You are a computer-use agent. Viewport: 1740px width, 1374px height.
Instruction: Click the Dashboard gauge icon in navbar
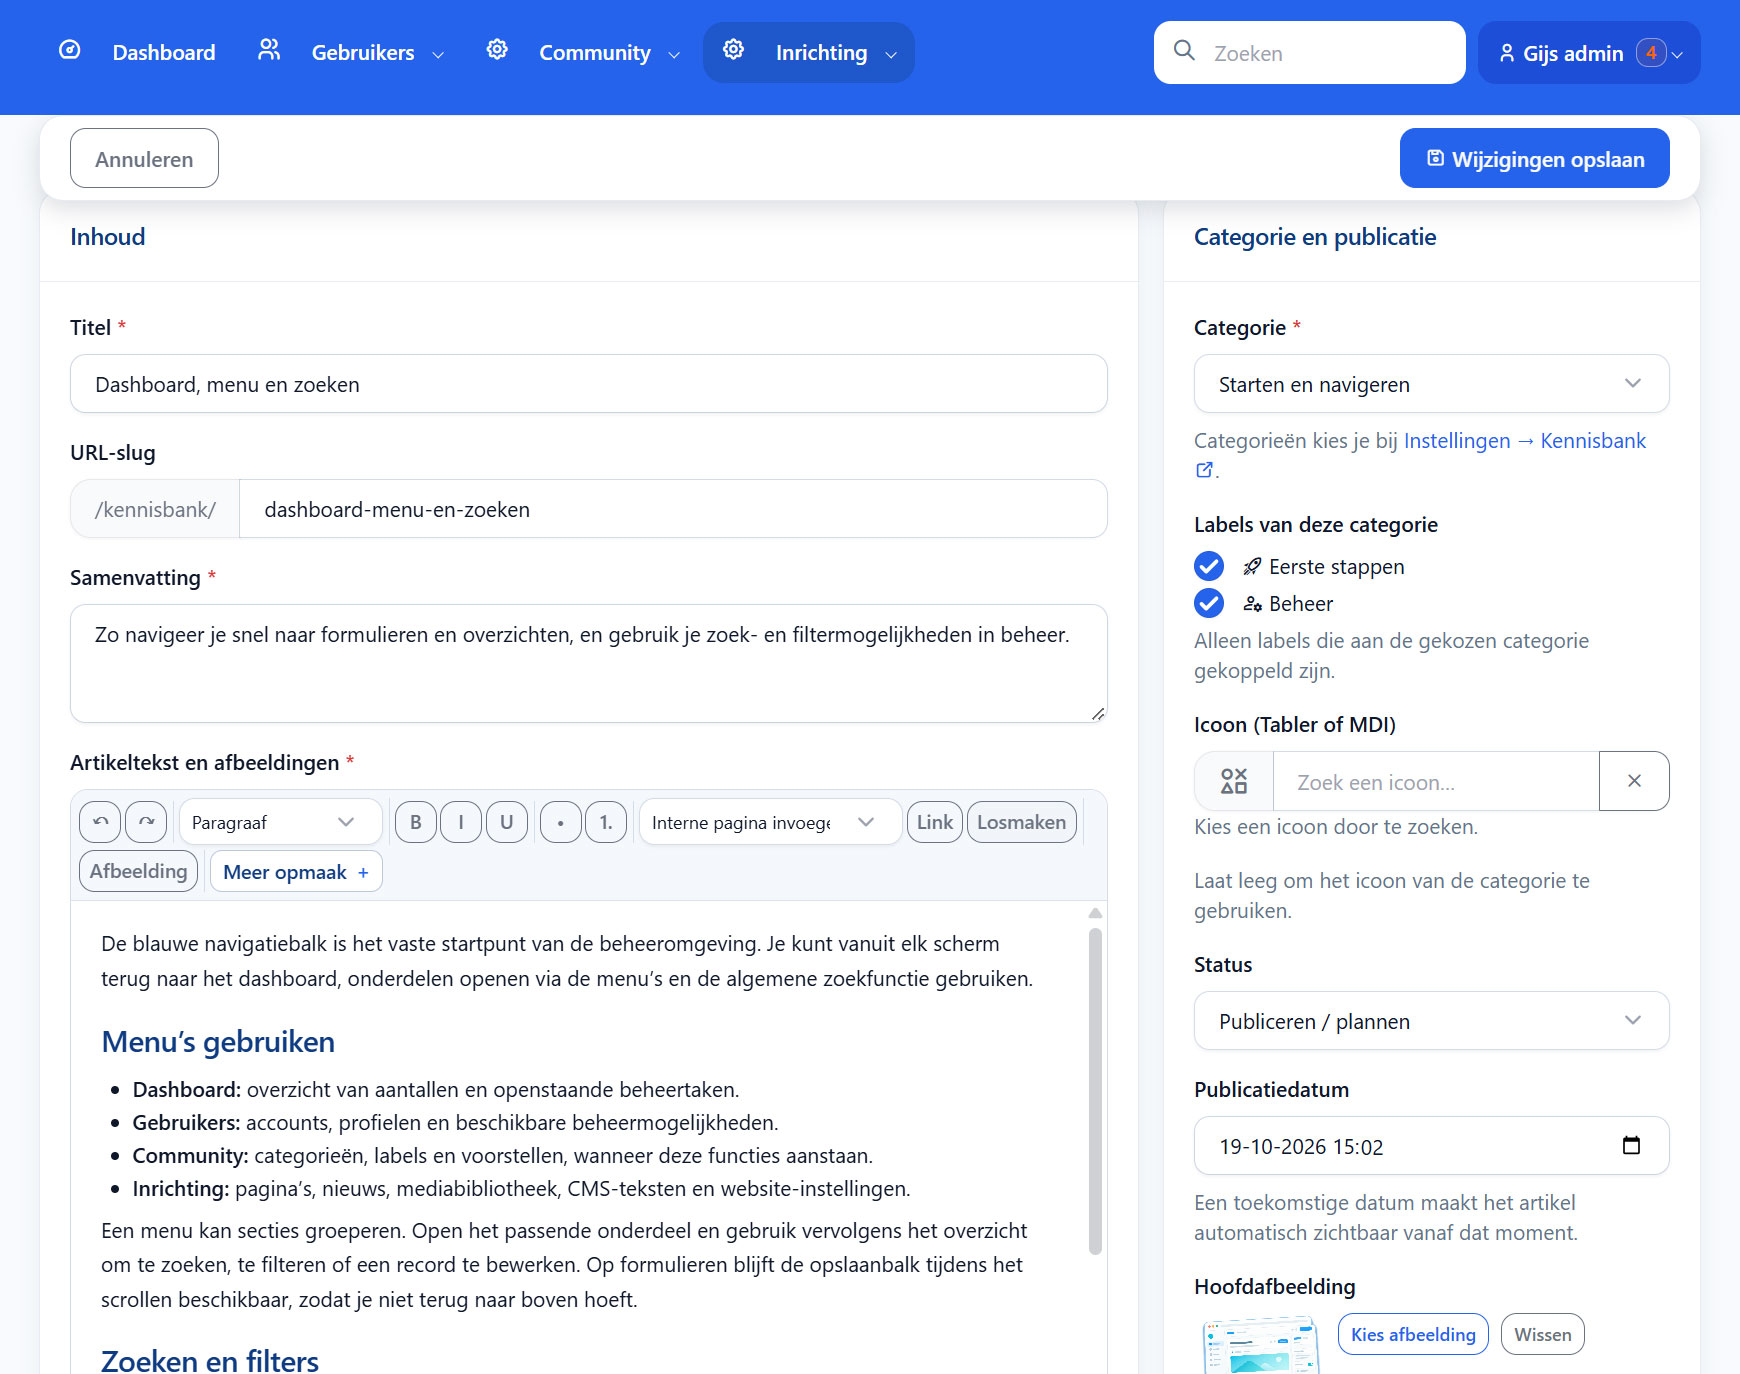(x=70, y=50)
